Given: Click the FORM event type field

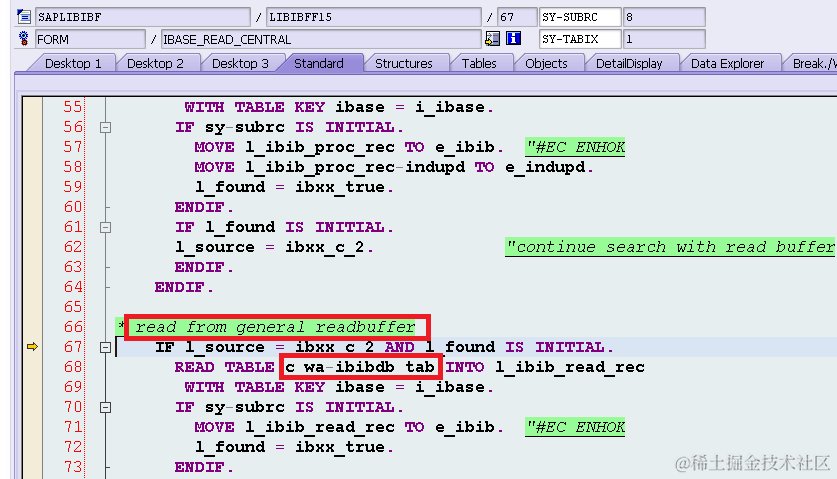Looking at the screenshot, I should [90, 39].
